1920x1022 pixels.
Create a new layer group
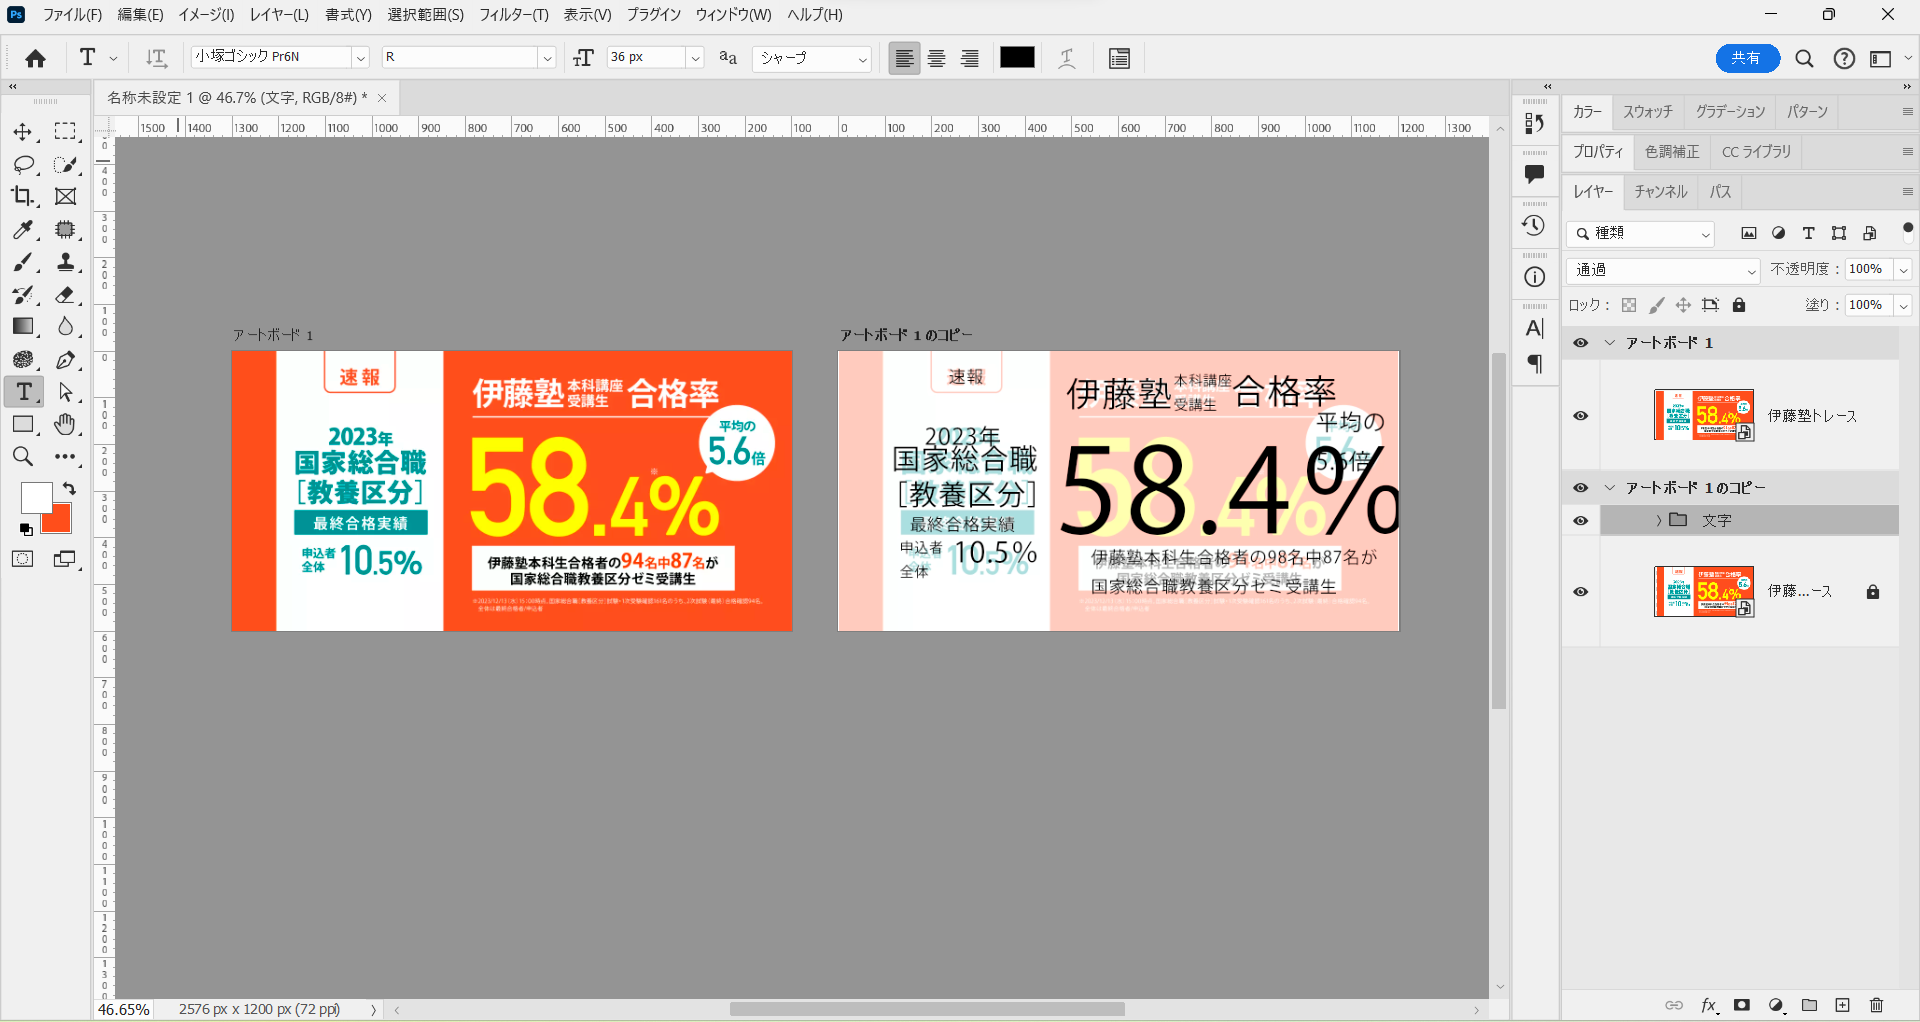click(1809, 1005)
